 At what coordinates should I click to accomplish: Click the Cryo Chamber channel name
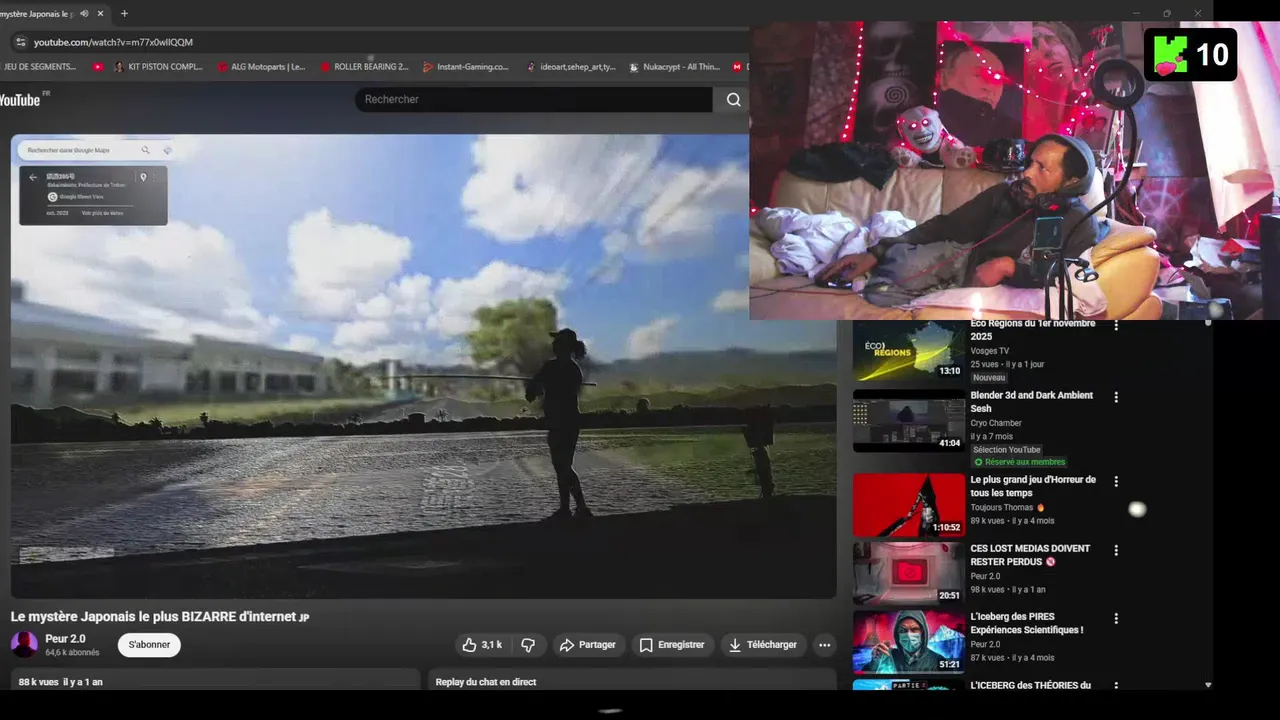coord(996,423)
